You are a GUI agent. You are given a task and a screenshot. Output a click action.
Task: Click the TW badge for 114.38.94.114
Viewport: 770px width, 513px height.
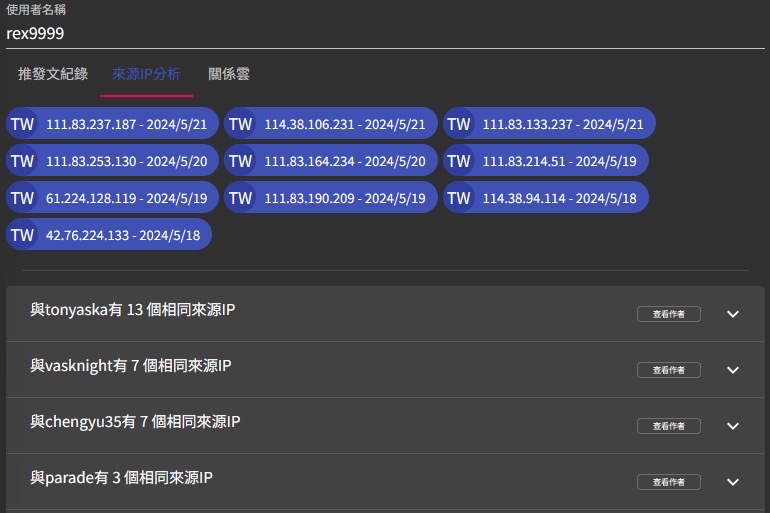[459, 198]
